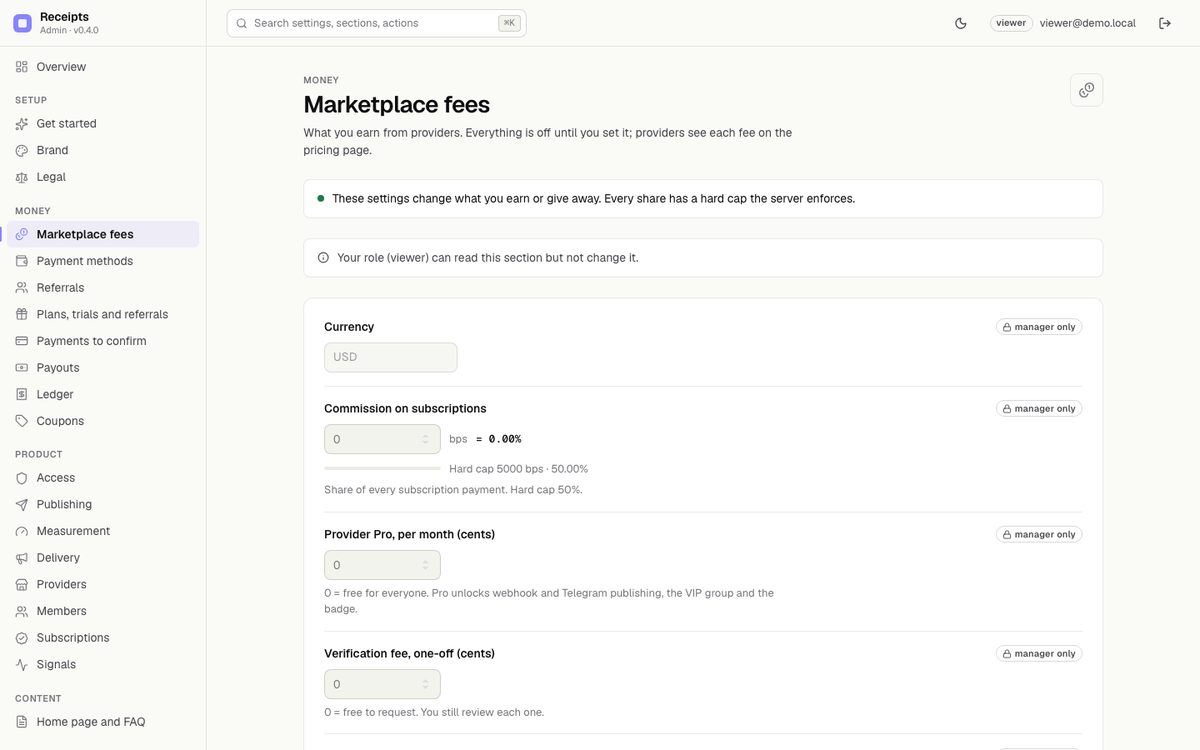
Task: Click the commission hard cap progress bar
Action: 382,468
